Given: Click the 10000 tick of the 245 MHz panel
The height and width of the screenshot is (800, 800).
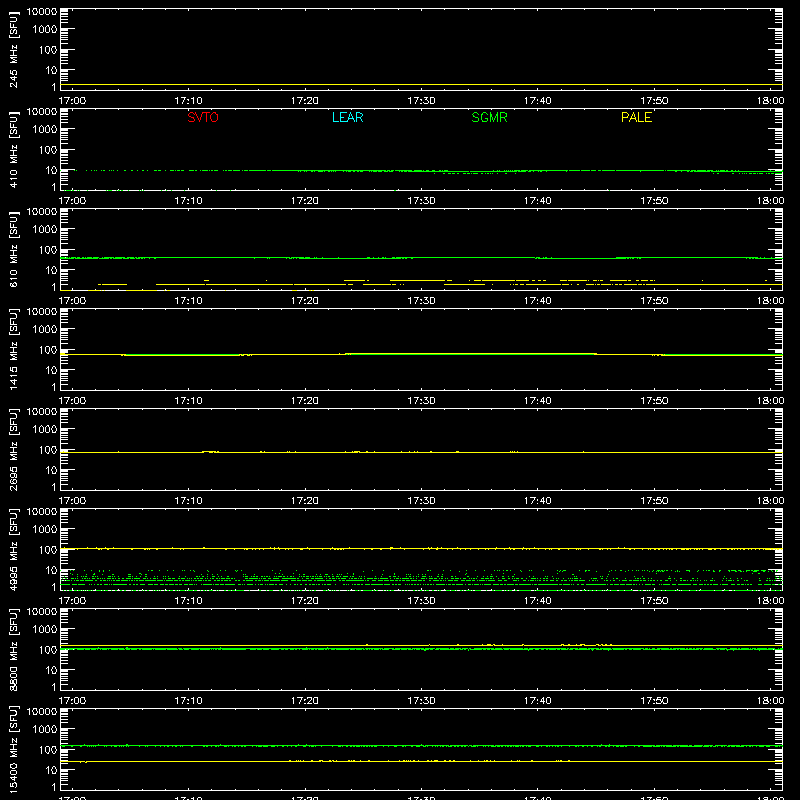Looking at the screenshot, I should coord(42,12).
